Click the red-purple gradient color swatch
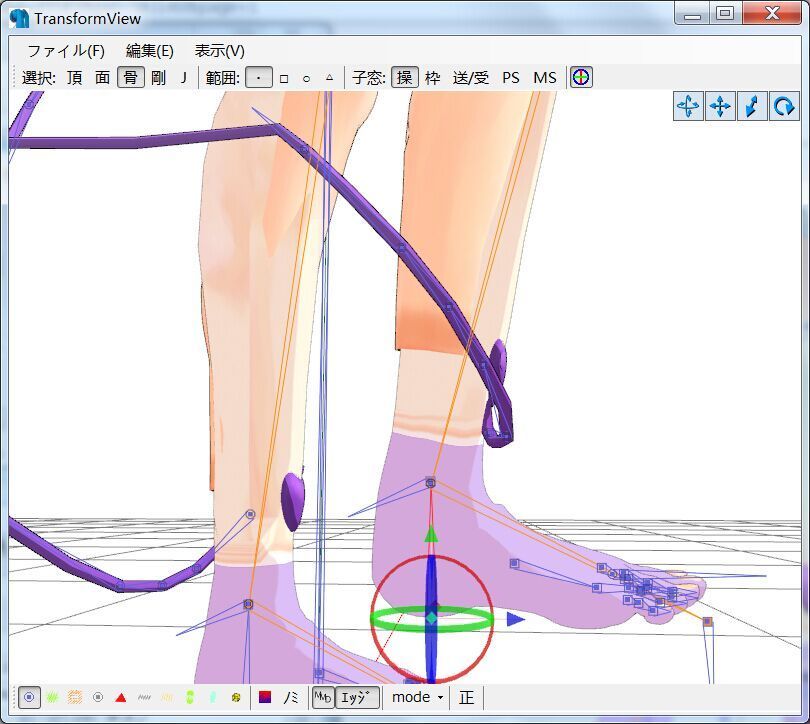810x724 pixels. tap(265, 697)
